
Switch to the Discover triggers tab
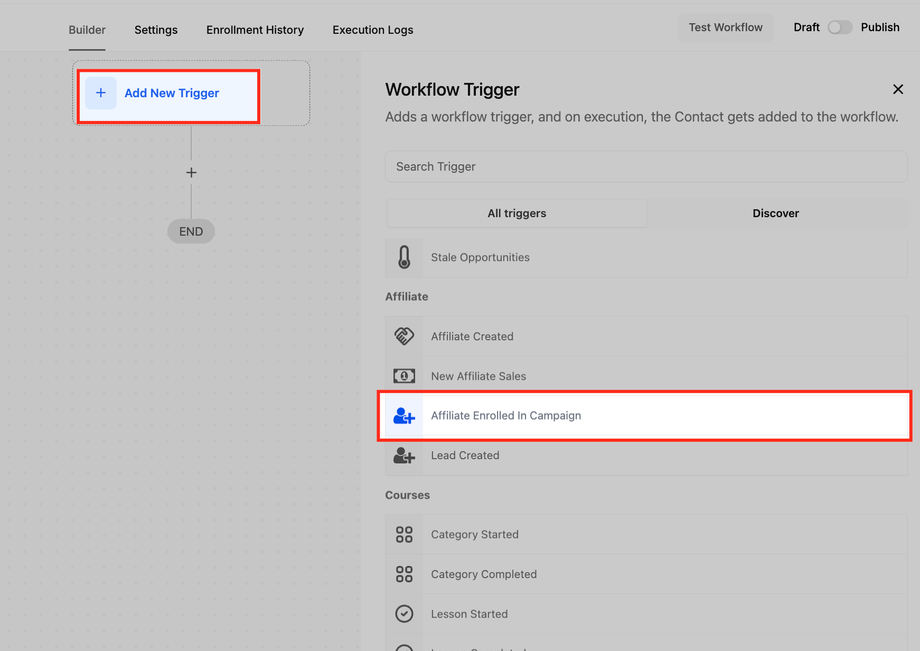click(x=775, y=213)
